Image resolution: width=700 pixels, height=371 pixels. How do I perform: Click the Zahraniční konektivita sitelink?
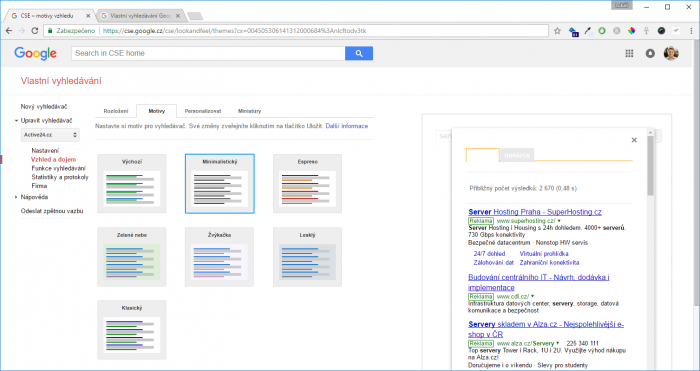tap(549, 263)
